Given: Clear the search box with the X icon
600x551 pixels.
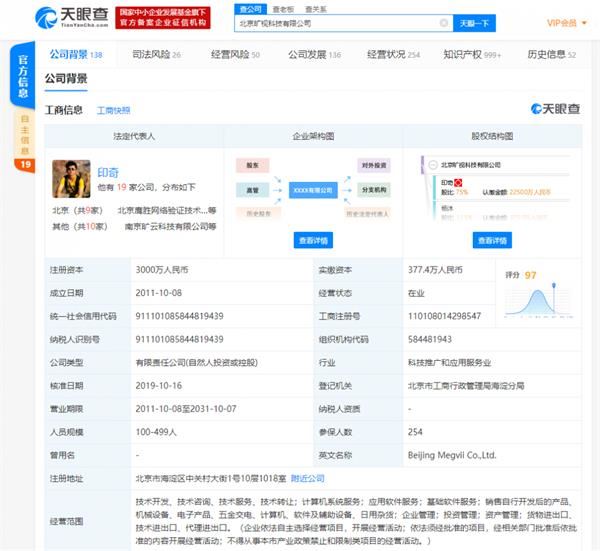Looking at the screenshot, I should pyautogui.click(x=444, y=22).
